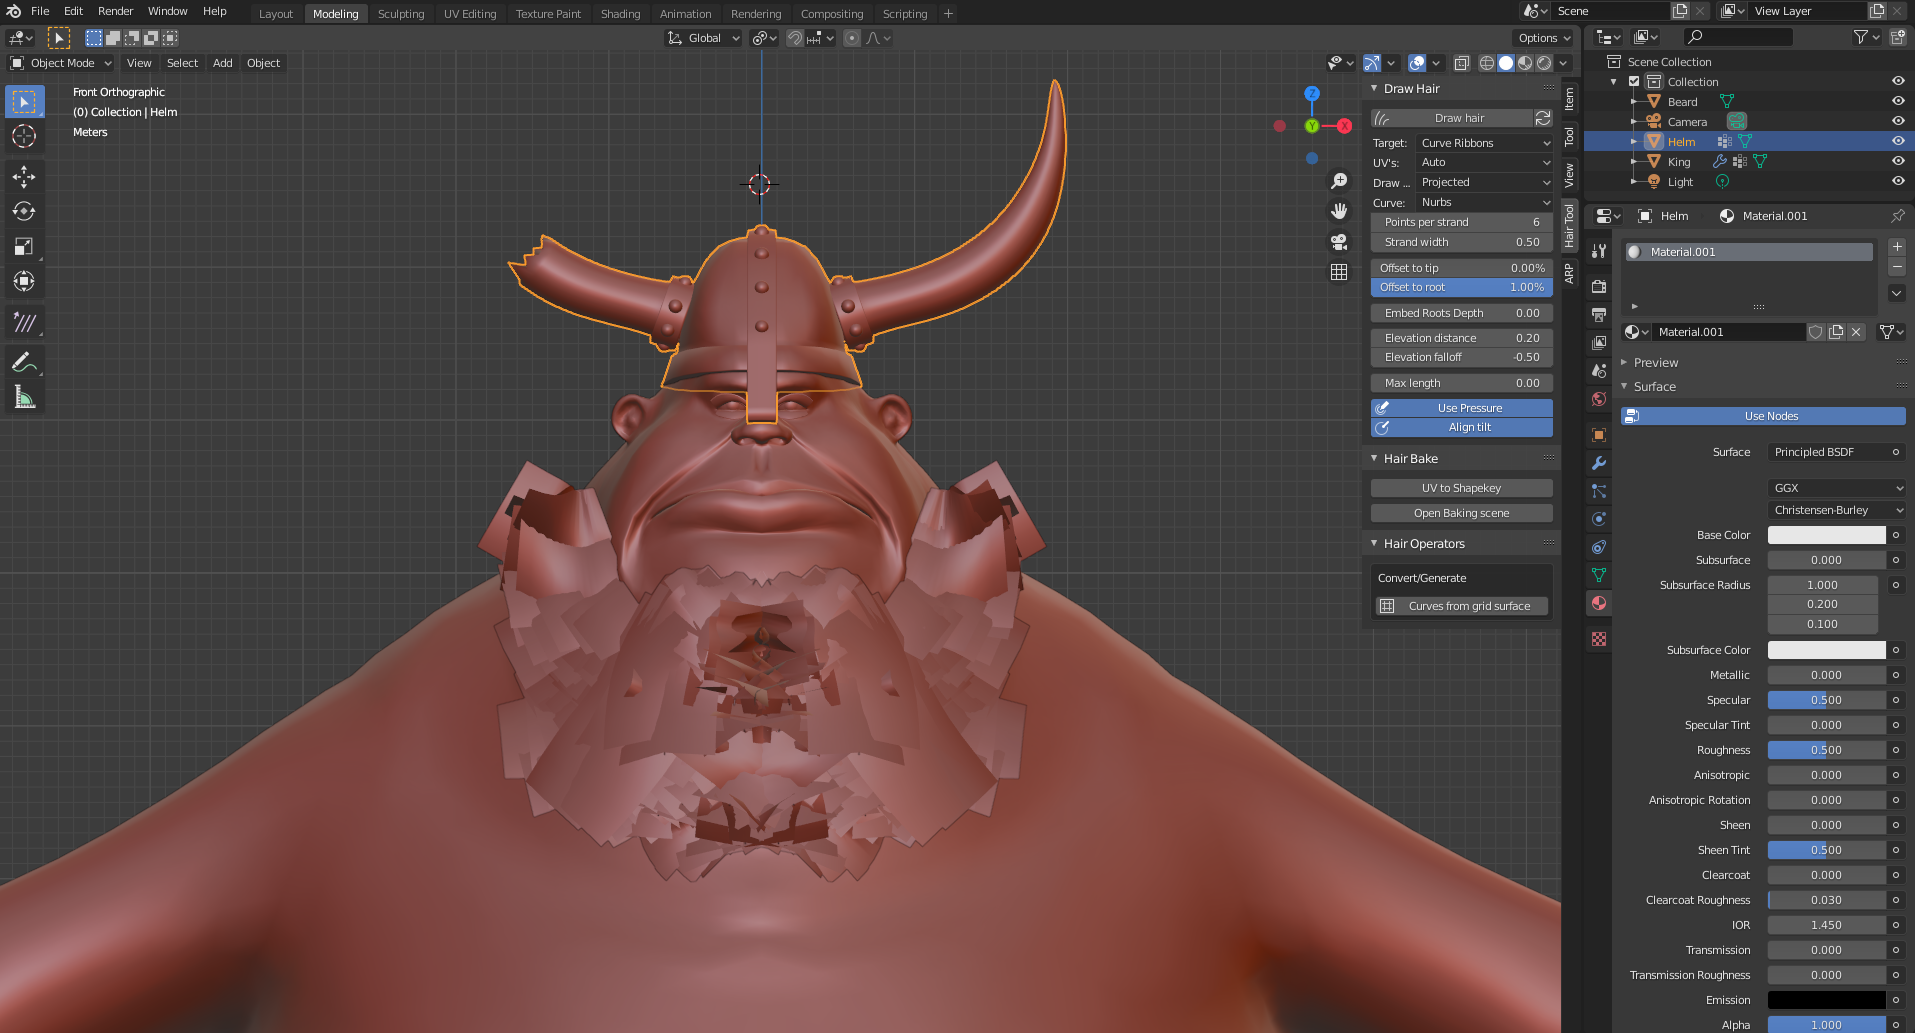The image size is (1915, 1033).
Task: Open the Global transform orientation dropdown
Action: coord(704,38)
